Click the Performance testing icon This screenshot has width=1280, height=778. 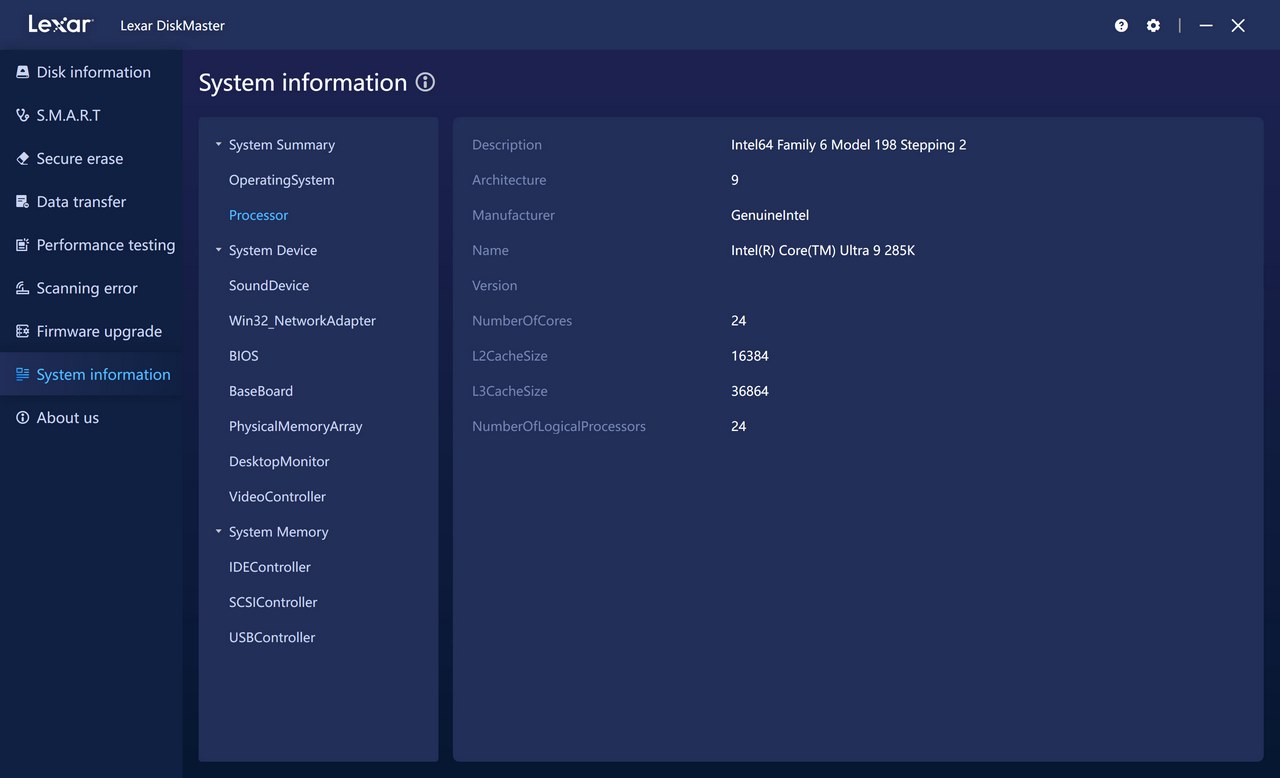[22, 245]
